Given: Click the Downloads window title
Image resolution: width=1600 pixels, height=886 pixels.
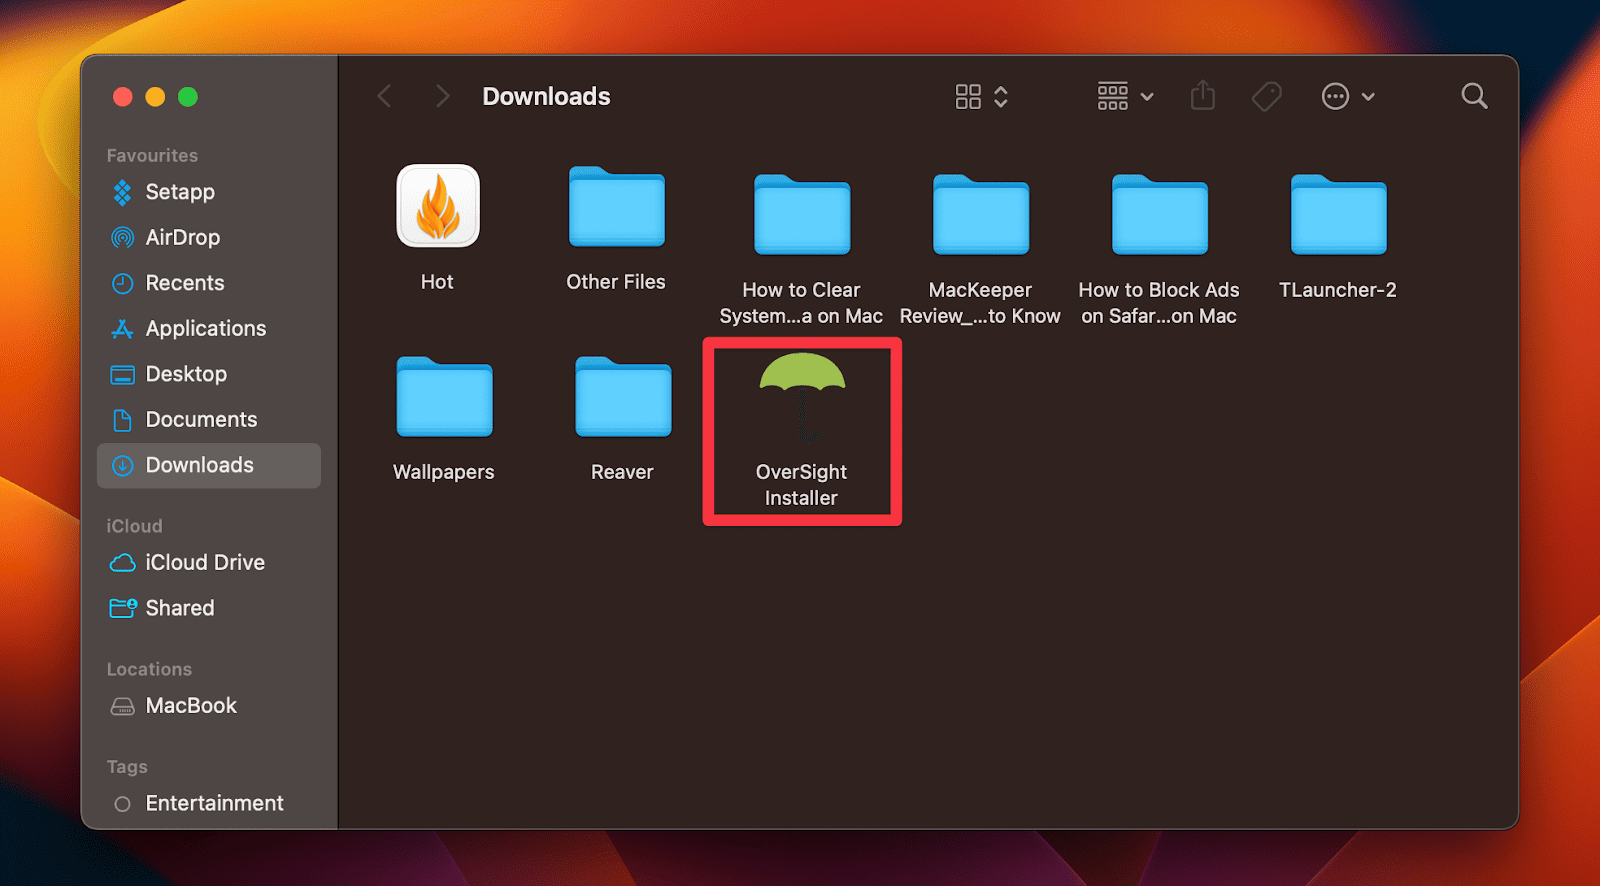Looking at the screenshot, I should pos(546,96).
